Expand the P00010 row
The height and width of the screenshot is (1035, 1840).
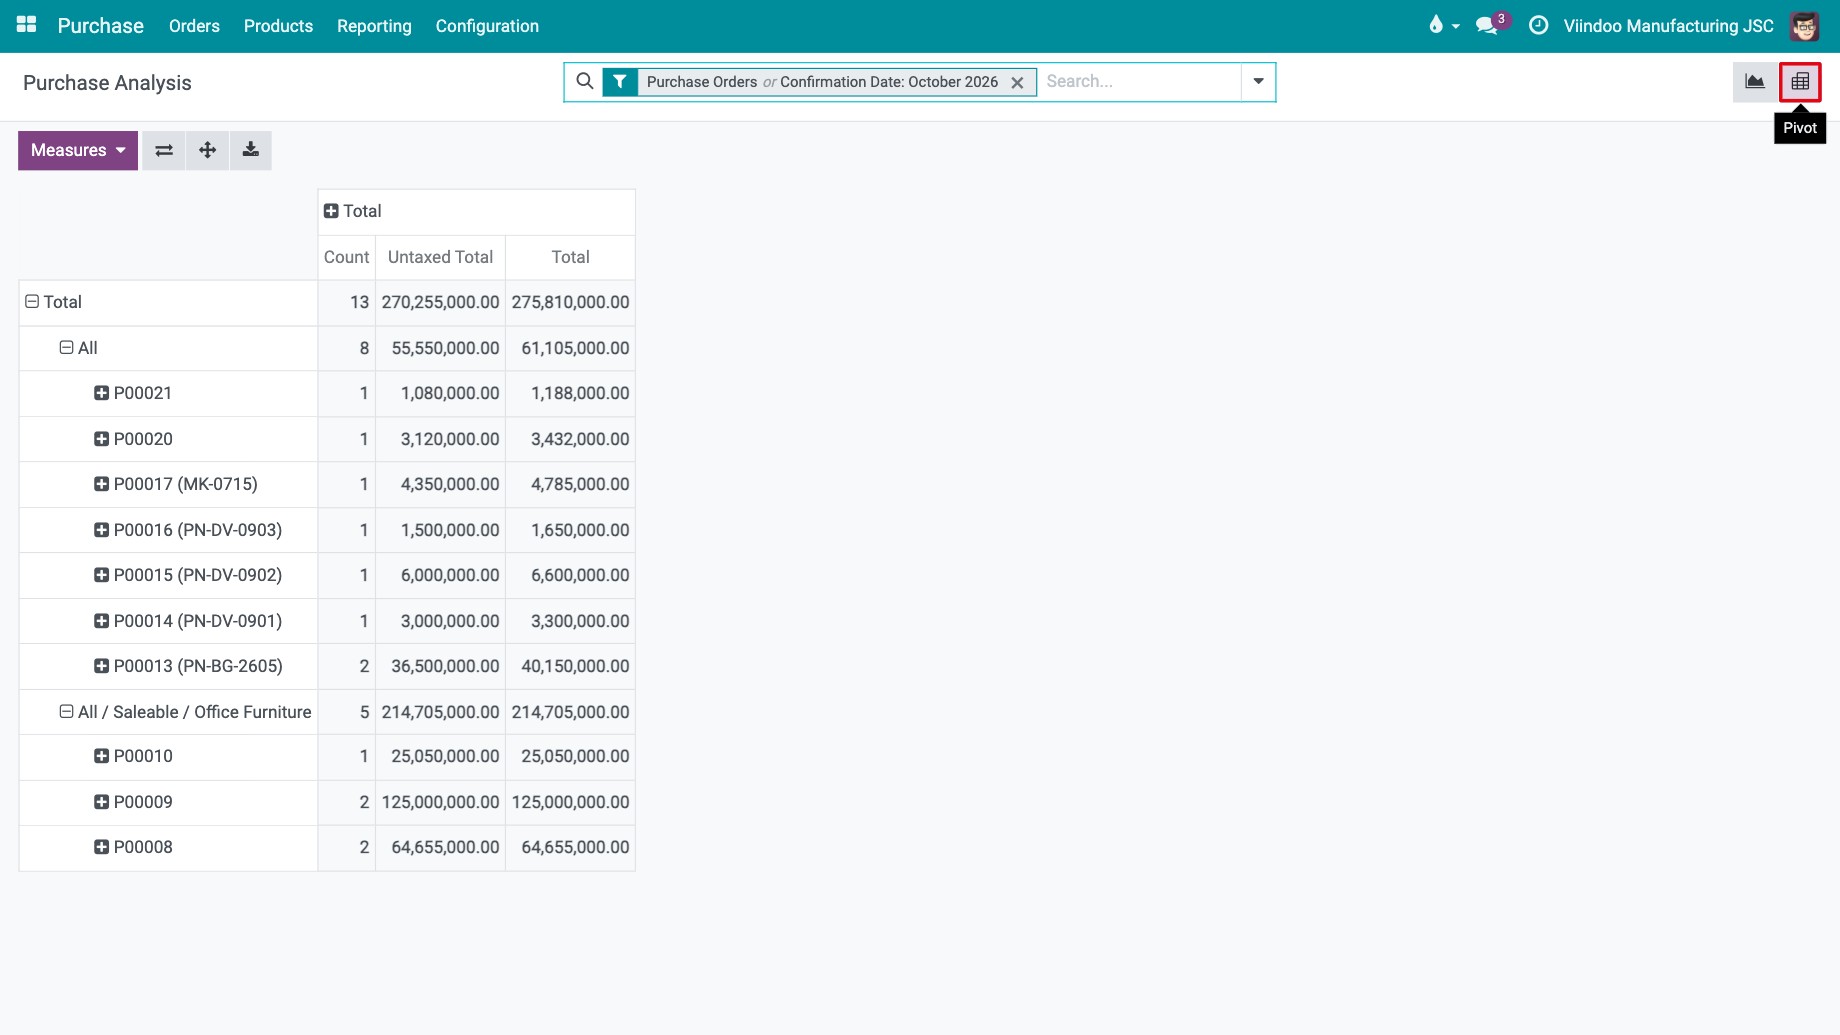[x=101, y=756]
